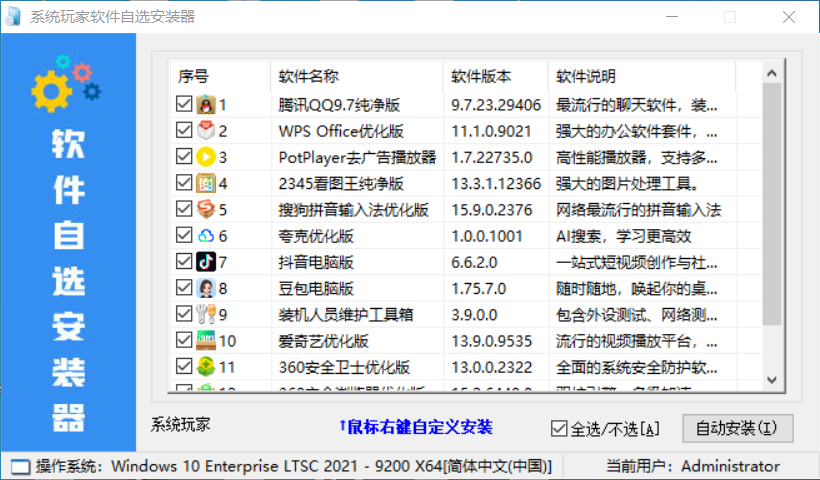
Task: Click the Tencent QQ penguin icon
Action: (206, 104)
